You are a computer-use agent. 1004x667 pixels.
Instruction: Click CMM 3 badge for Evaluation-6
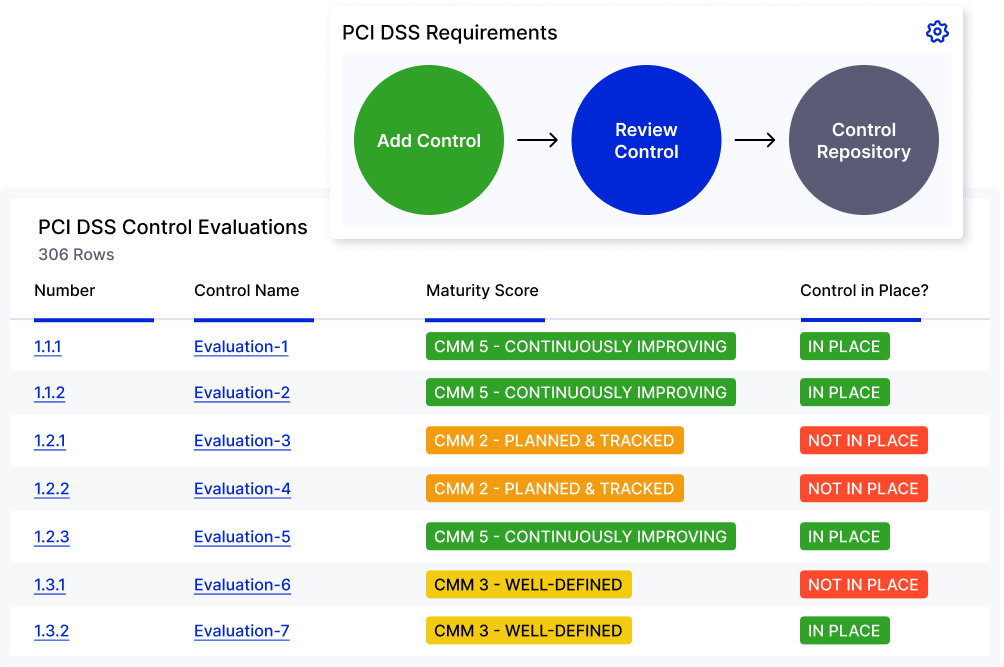point(528,584)
